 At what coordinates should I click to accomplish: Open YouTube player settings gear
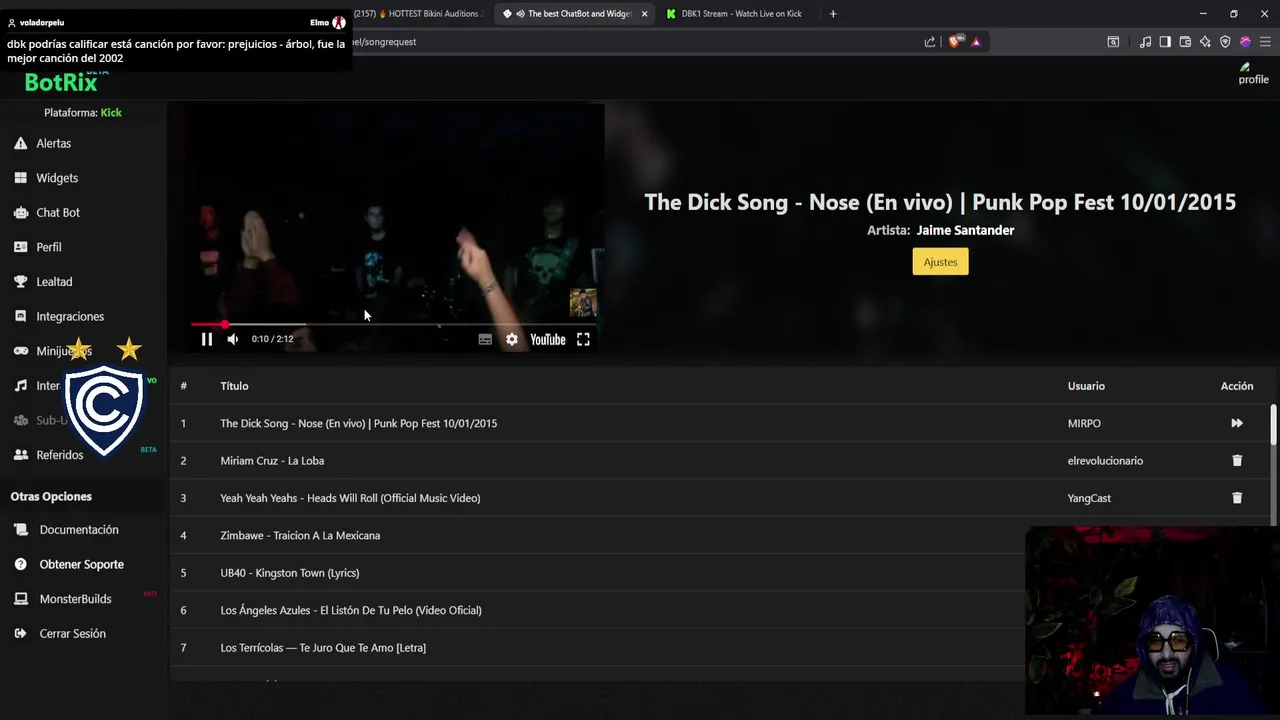point(512,339)
